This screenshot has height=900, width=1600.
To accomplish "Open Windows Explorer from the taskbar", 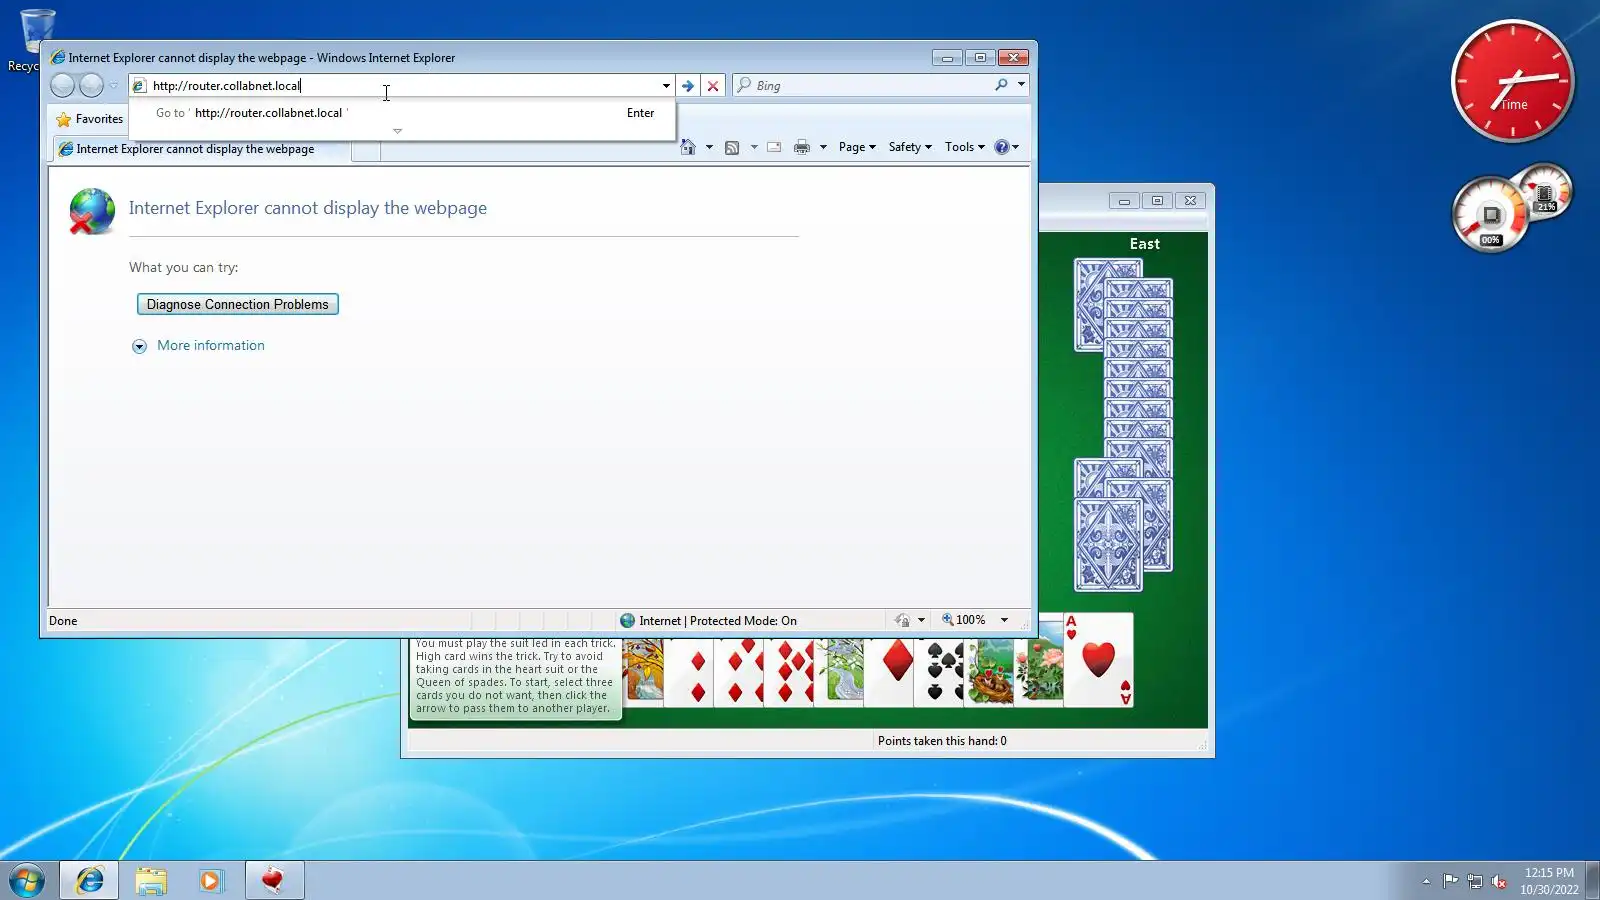I will coord(151,881).
